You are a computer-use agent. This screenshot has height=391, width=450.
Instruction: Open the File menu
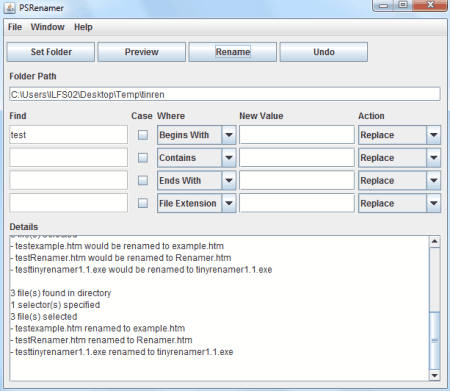tap(15, 27)
